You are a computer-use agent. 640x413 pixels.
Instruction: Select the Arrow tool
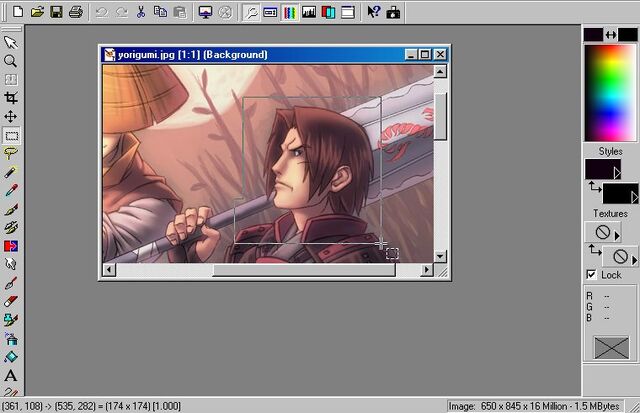[x=11, y=42]
